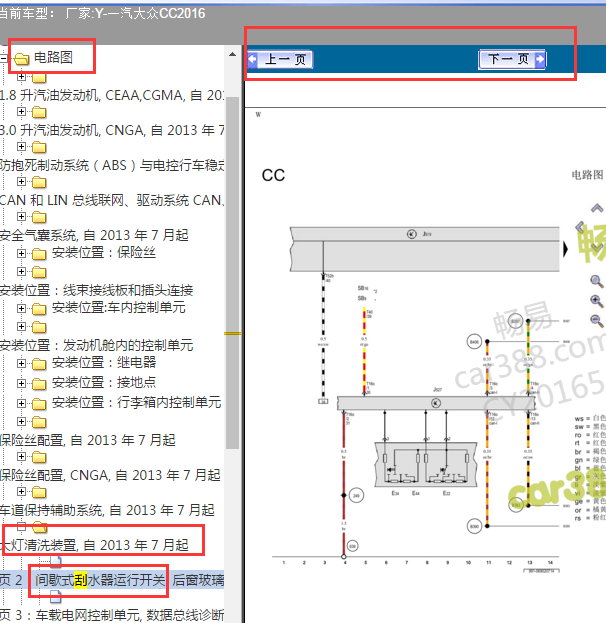The width and height of the screenshot is (606, 623).
Task: Click the 电路图 root folder icon
Action: point(21,59)
